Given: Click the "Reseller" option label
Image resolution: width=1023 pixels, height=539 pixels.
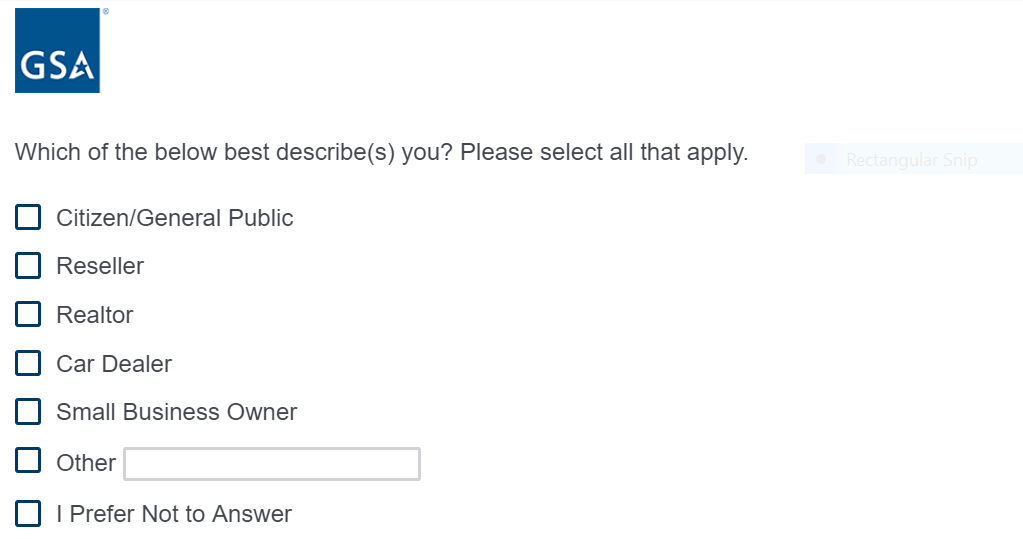Looking at the screenshot, I should click(x=100, y=266).
